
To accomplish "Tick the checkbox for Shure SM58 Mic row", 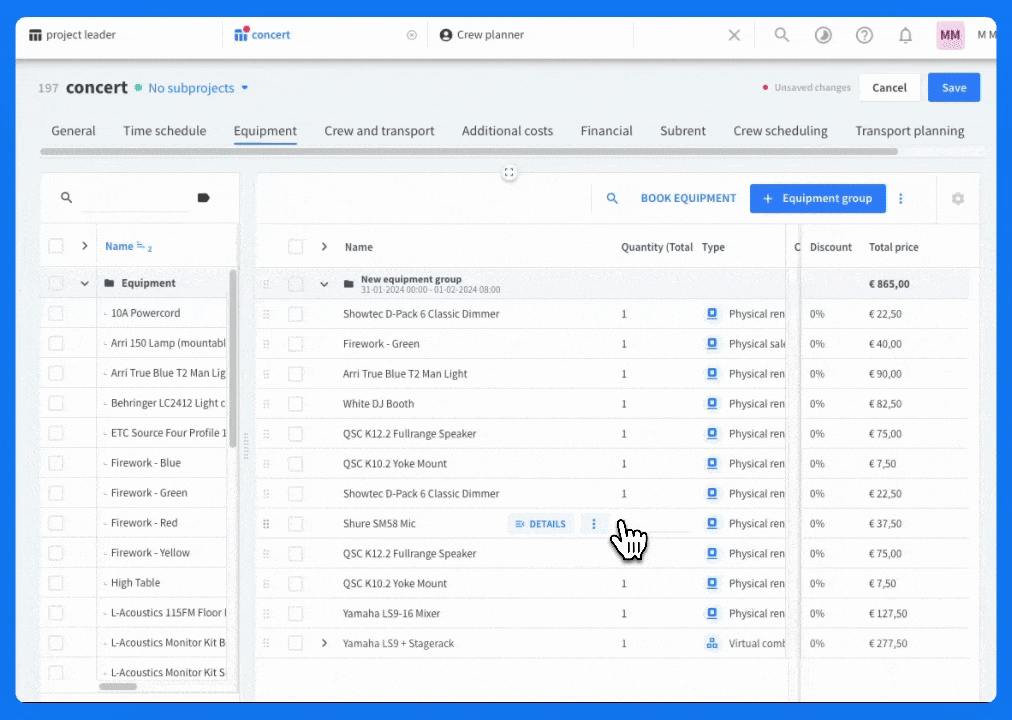I will [x=296, y=524].
